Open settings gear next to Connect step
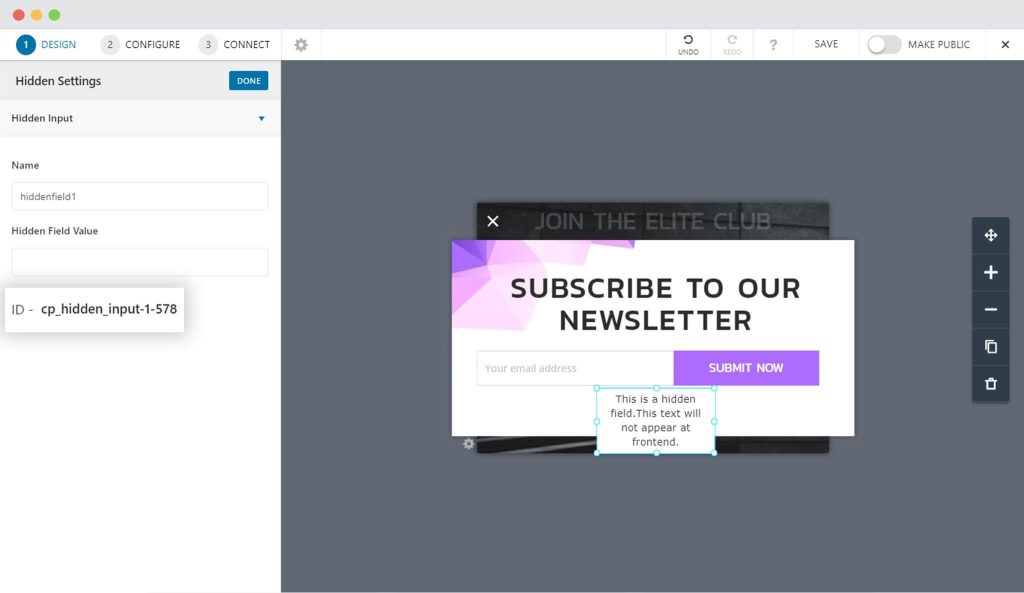The width and height of the screenshot is (1024, 593). (300, 44)
